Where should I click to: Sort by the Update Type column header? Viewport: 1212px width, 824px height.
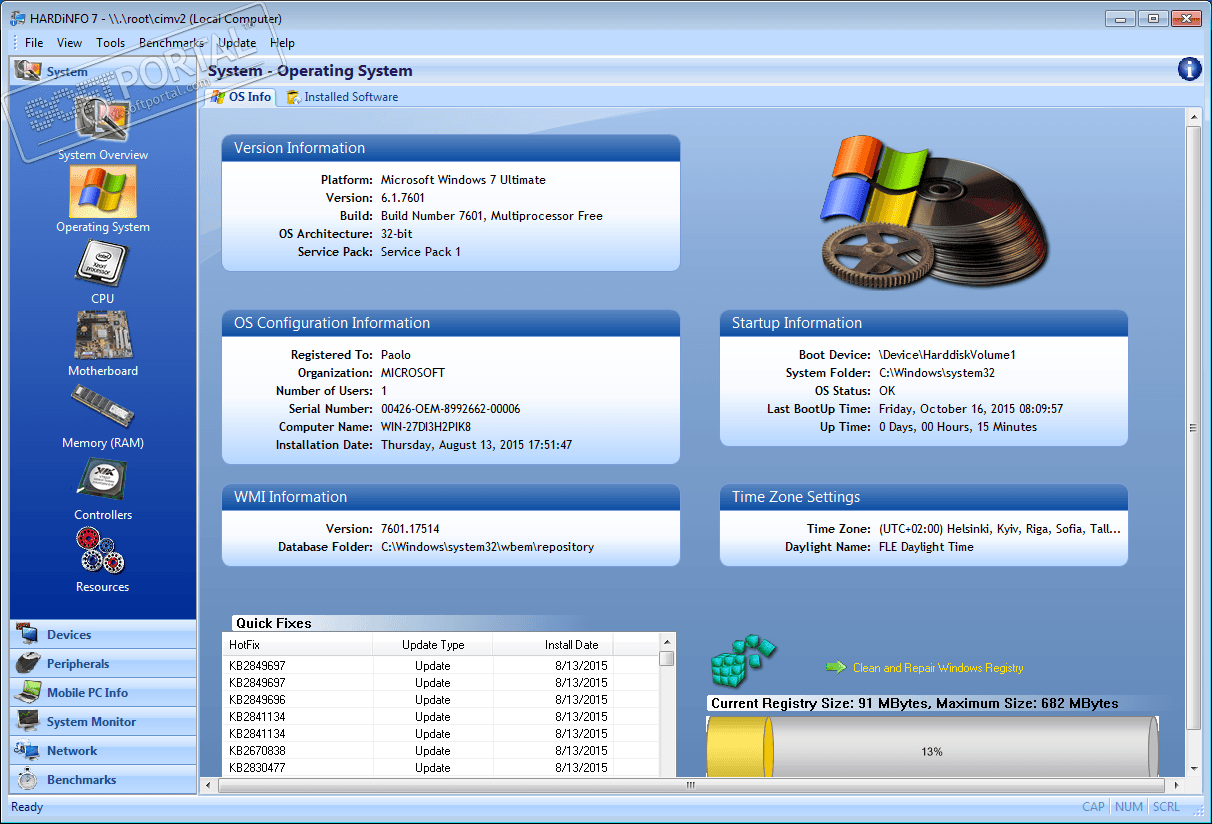coord(433,645)
